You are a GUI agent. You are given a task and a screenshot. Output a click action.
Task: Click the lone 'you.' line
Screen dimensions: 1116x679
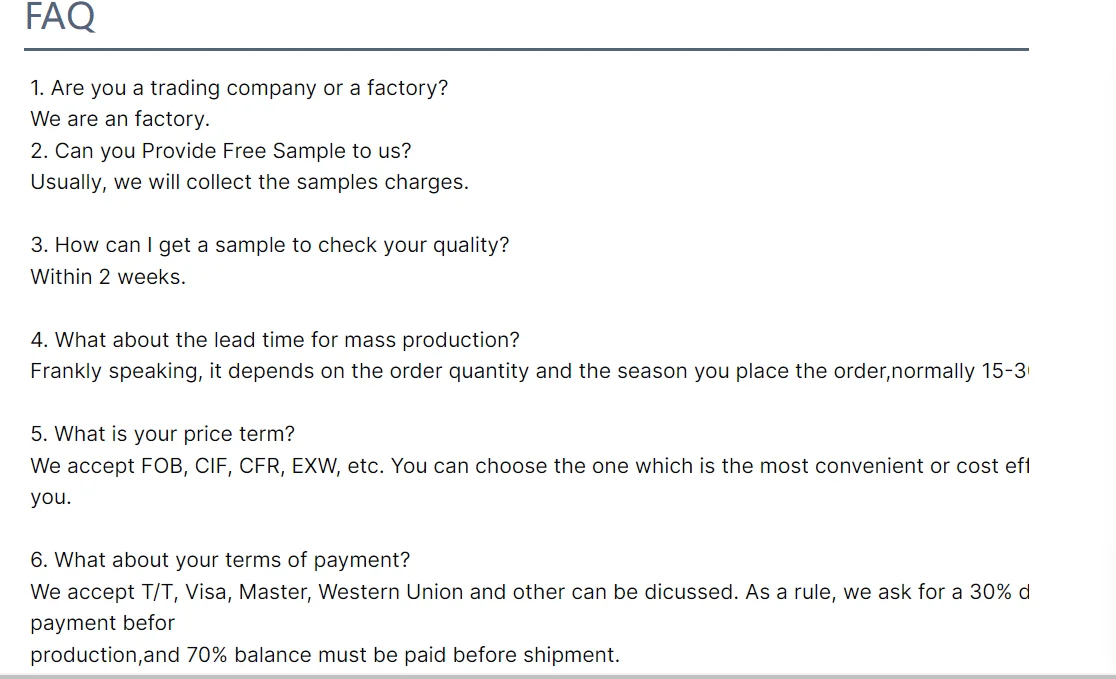coord(51,497)
